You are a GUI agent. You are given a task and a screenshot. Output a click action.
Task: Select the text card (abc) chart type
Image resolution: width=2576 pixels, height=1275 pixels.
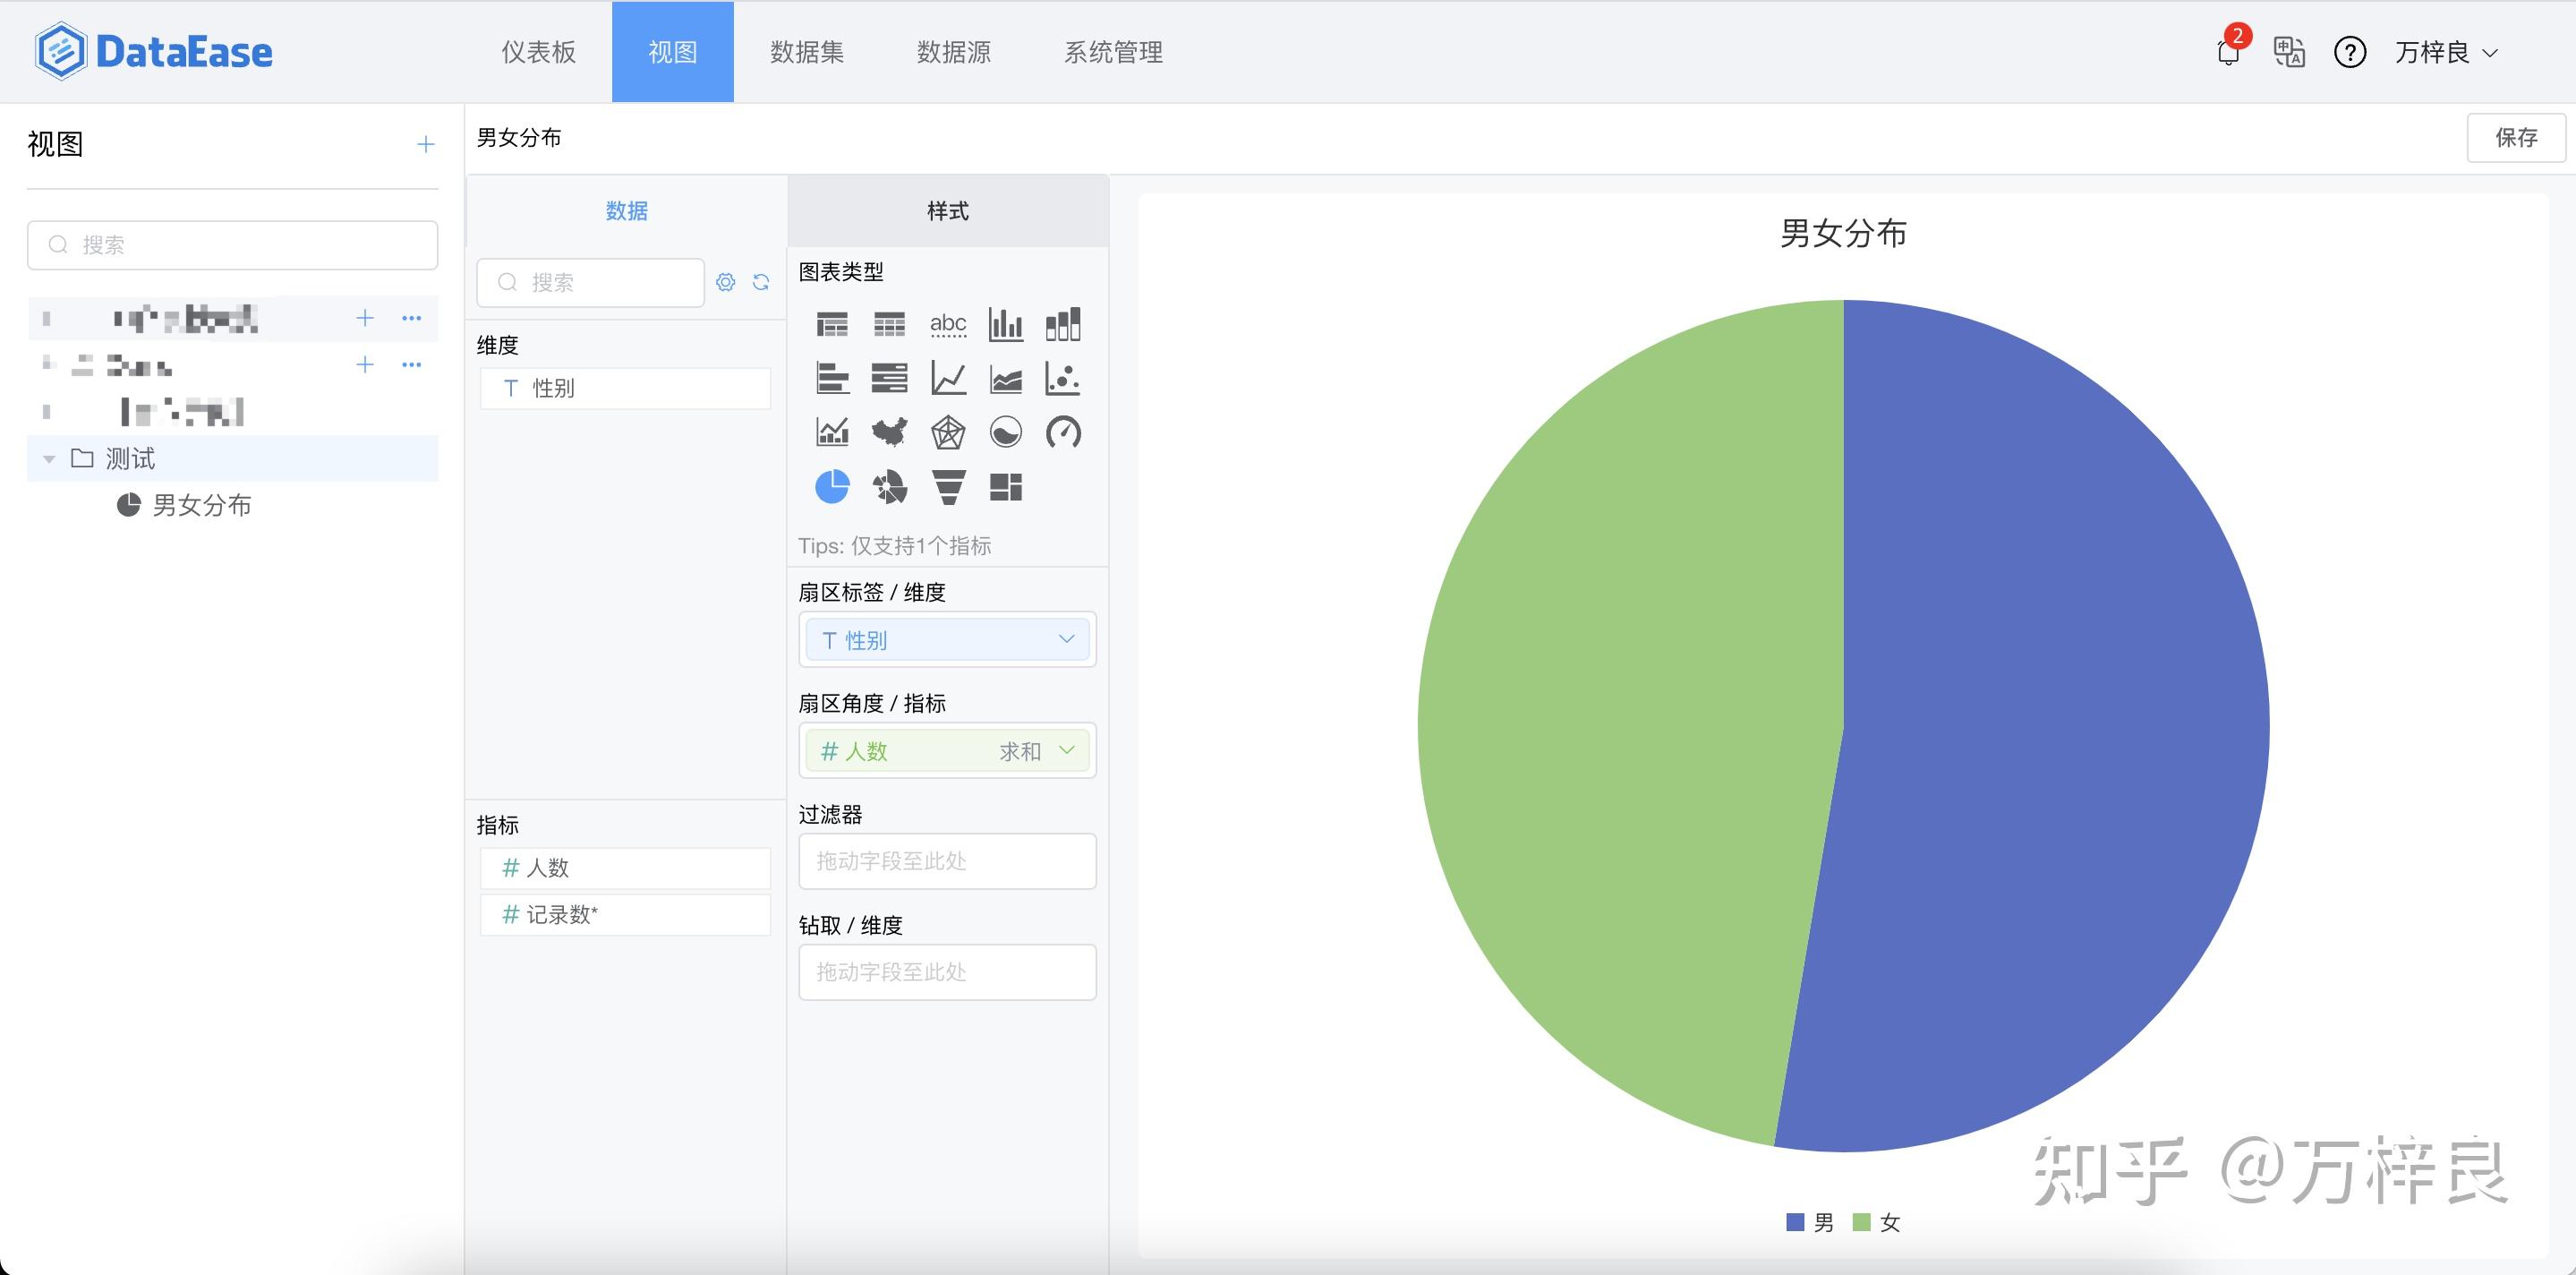(x=948, y=324)
